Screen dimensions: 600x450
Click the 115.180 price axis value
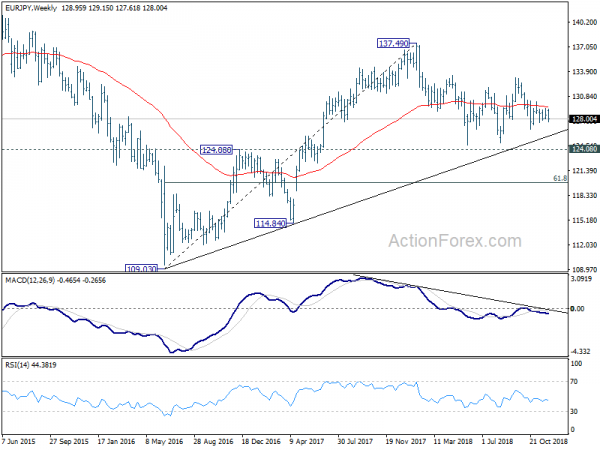click(x=584, y=220)
